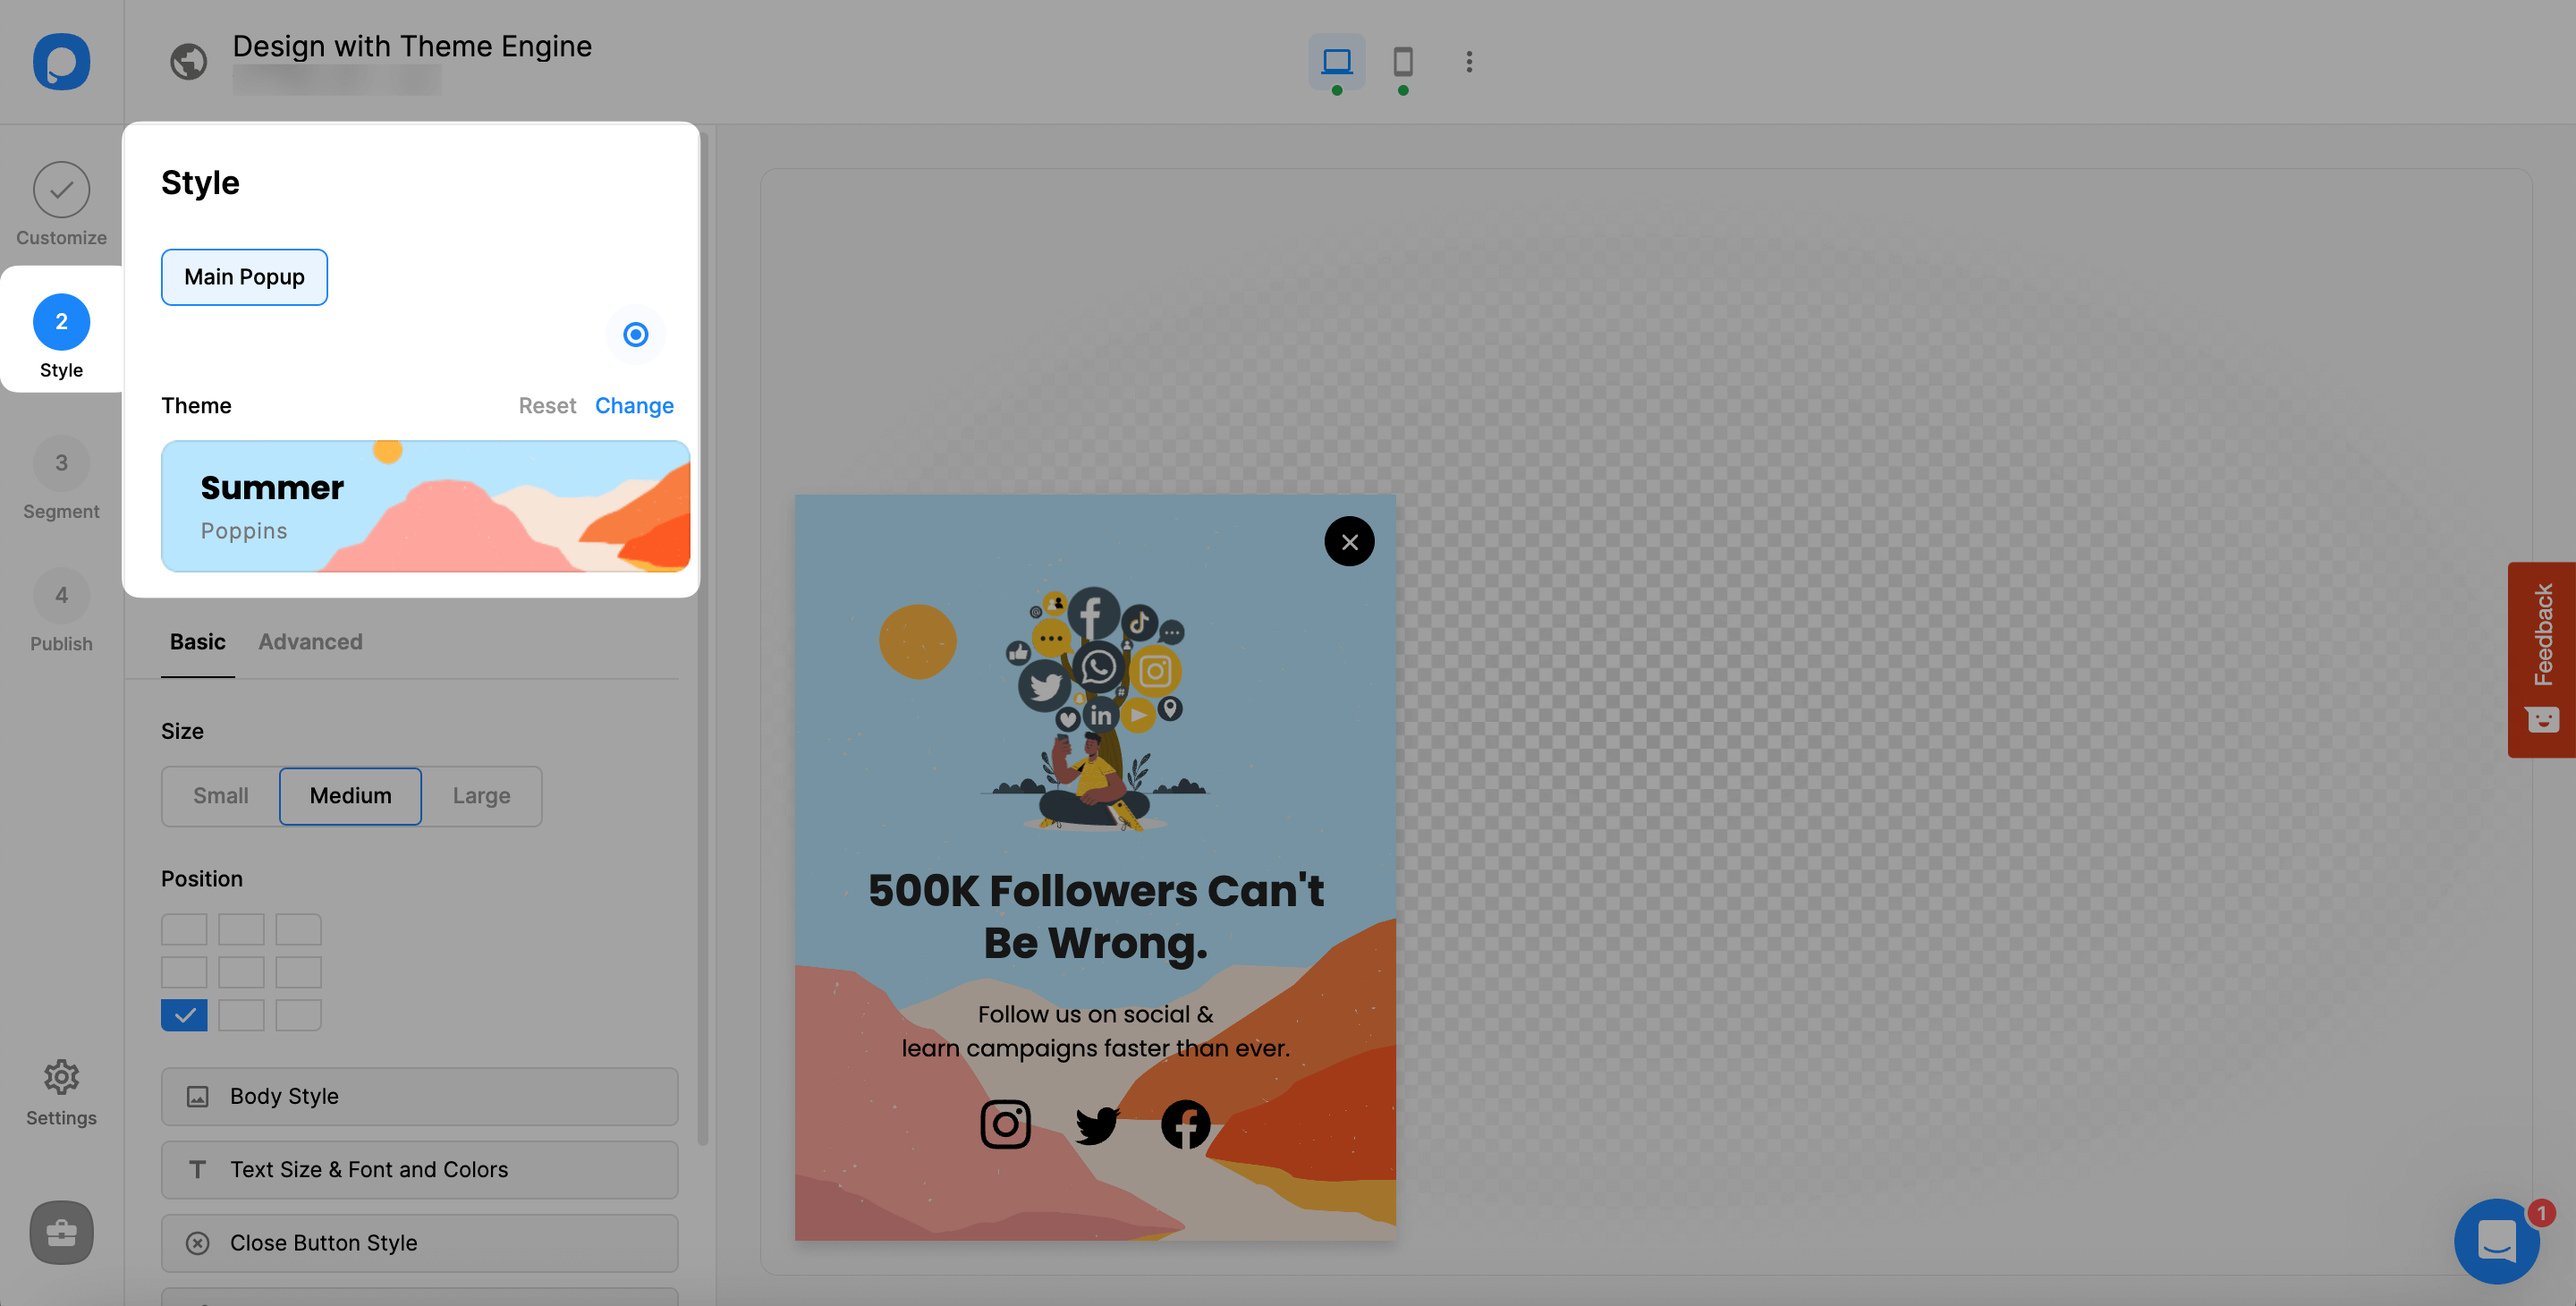Select the top-right position box

(298, 929)
